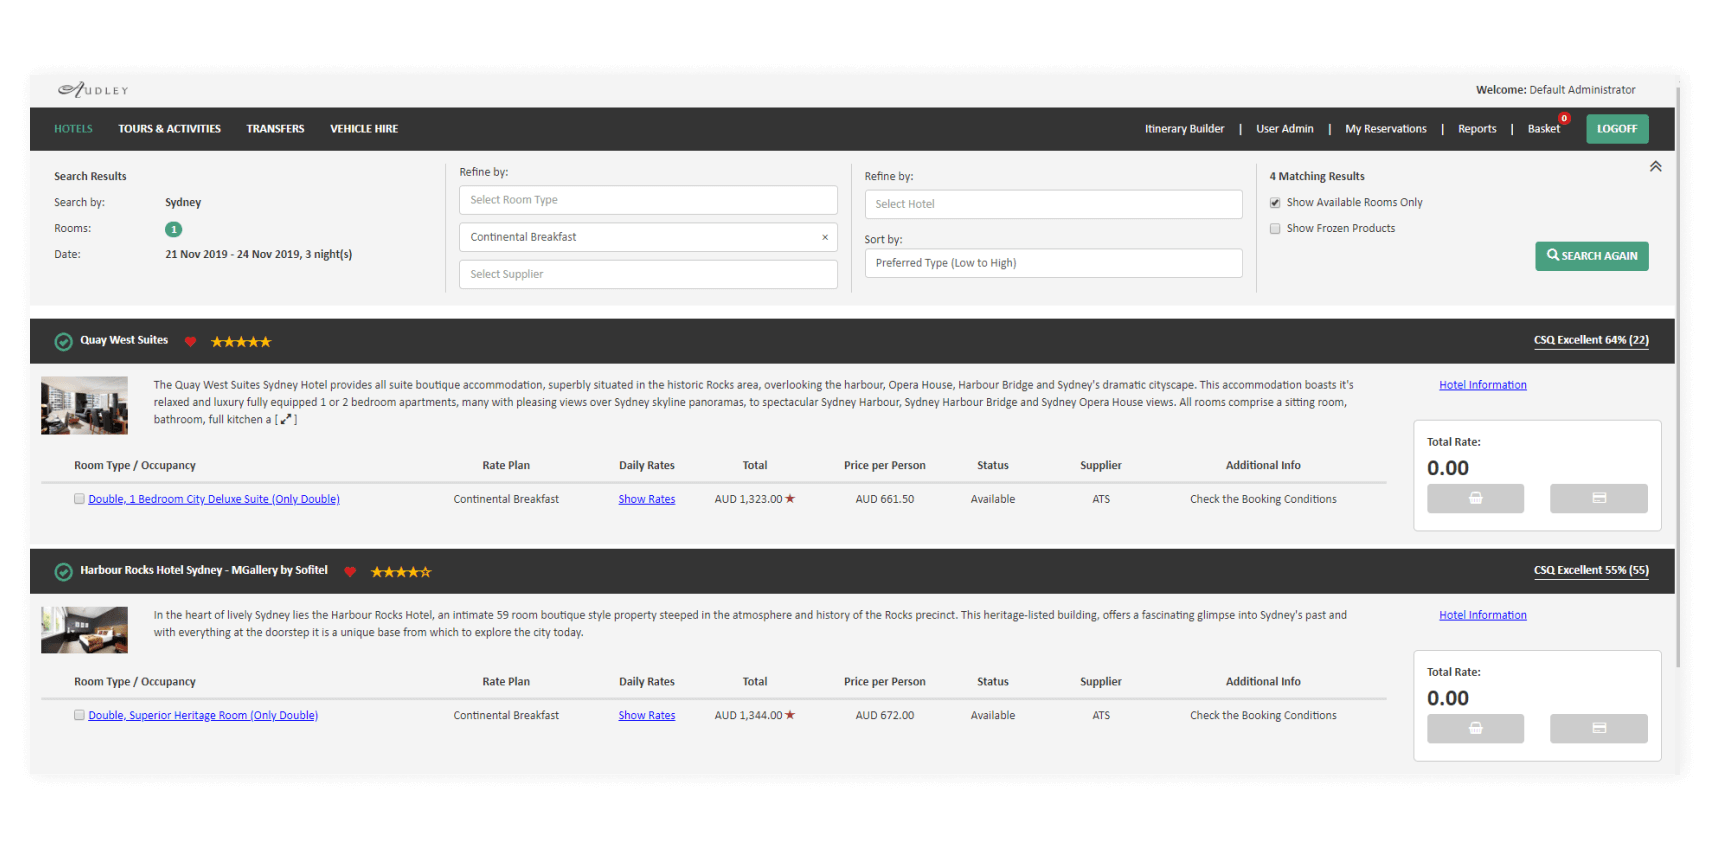This screenshot has width=1710, height=851.
Task: Collapse search panel with double chevron icon
Action: pos(1655,167)
